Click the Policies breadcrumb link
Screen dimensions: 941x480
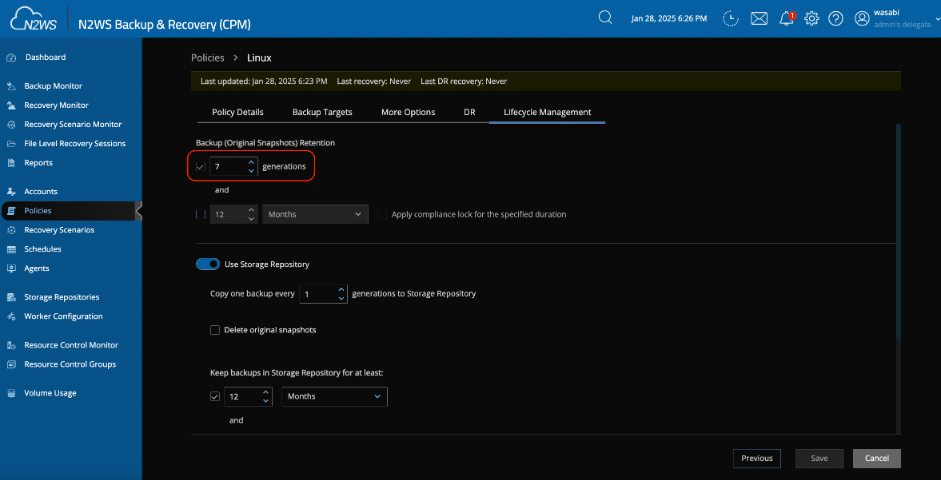click(208, 58)
